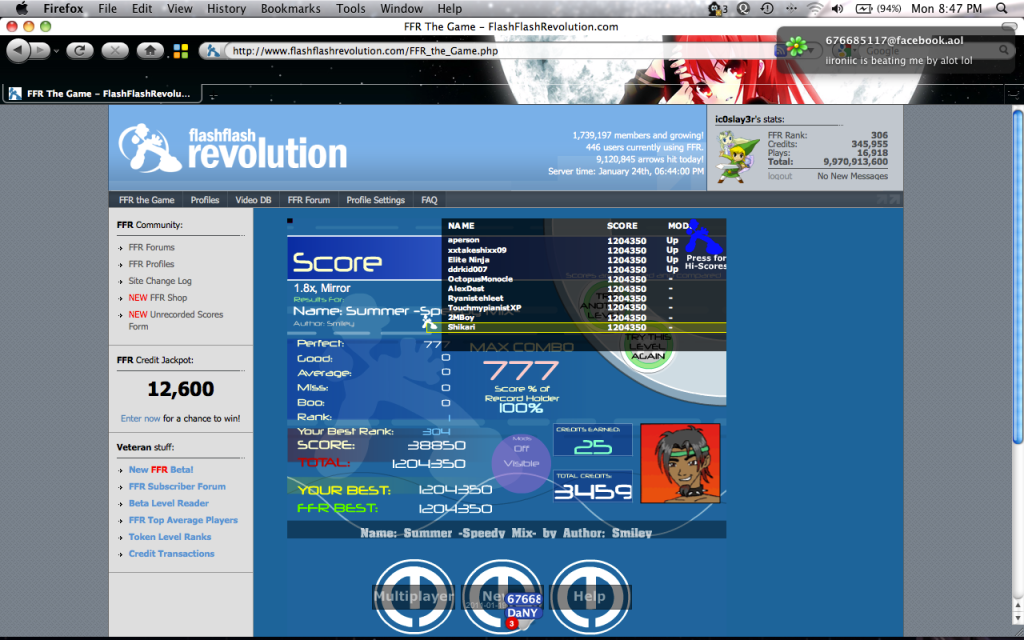Click the Multiplayer button

click(413, 597)
